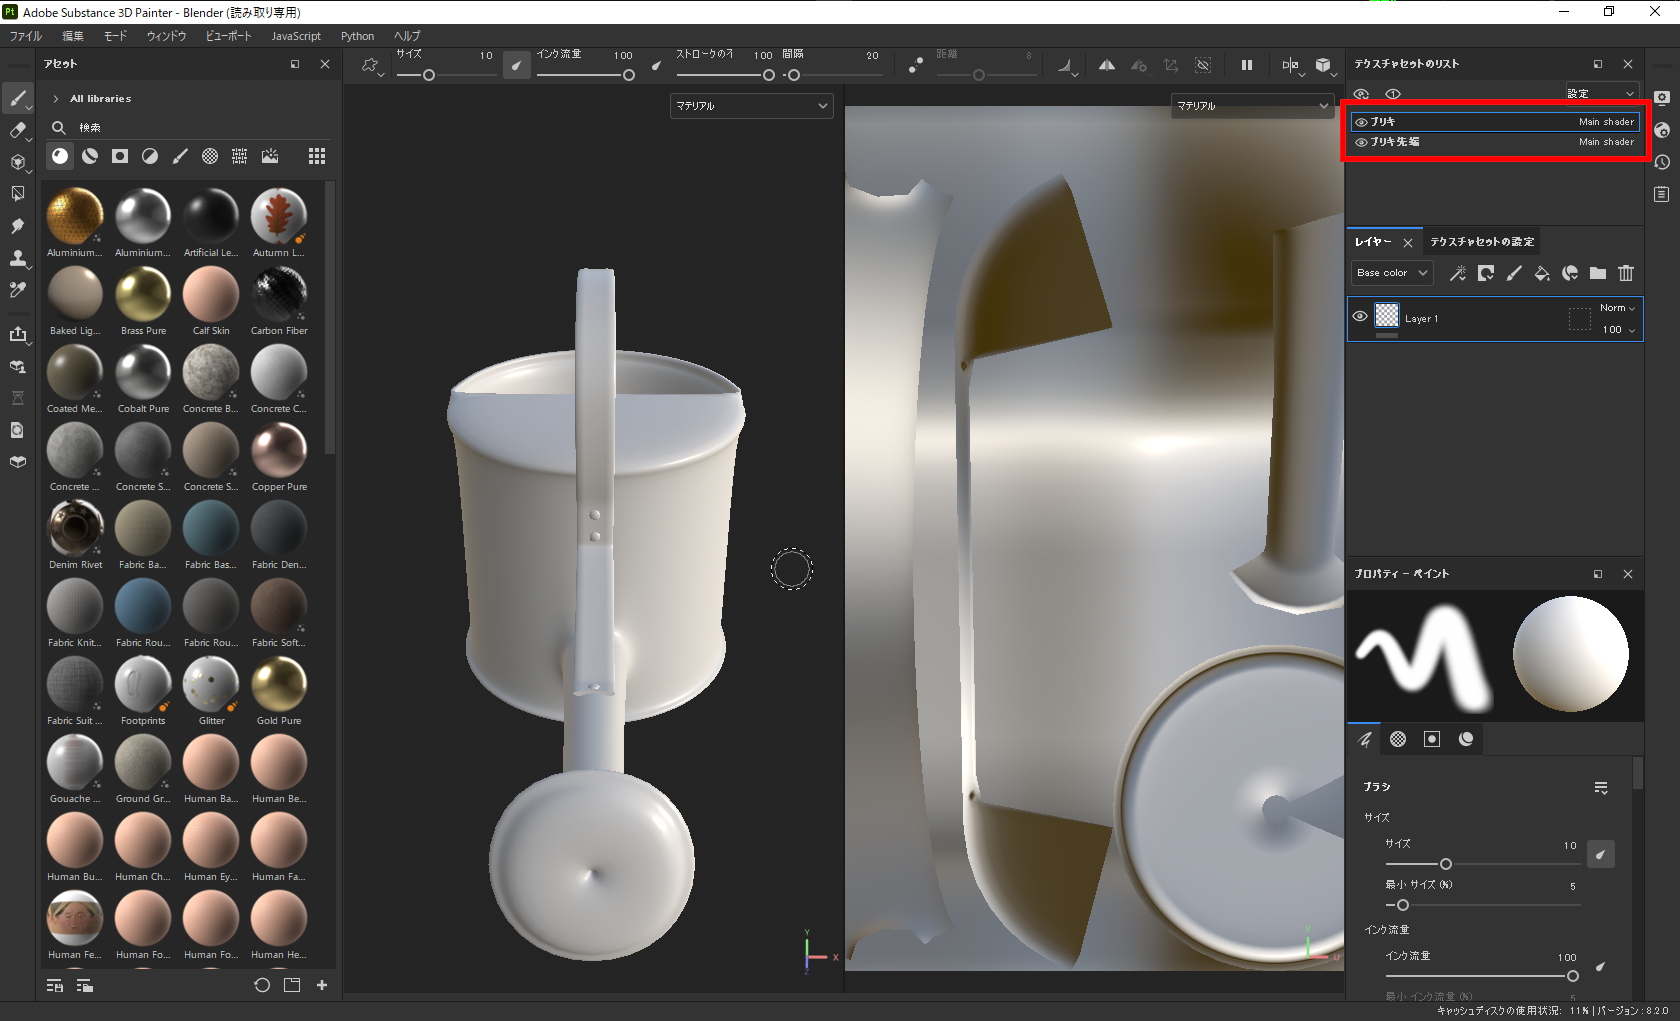This screenshot has width=1680, height=1021.
Task: Open Layer 1 opacity dropdown
Action: pyautogui.click(x=1619, y=330)
